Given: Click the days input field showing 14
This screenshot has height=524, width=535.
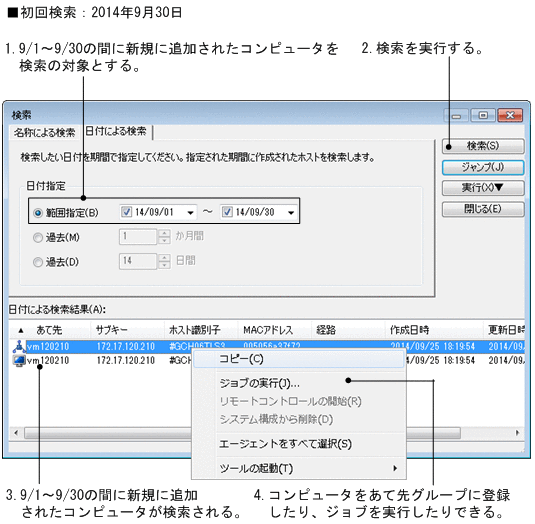Looking at the screenshot, I should point(138,261).
